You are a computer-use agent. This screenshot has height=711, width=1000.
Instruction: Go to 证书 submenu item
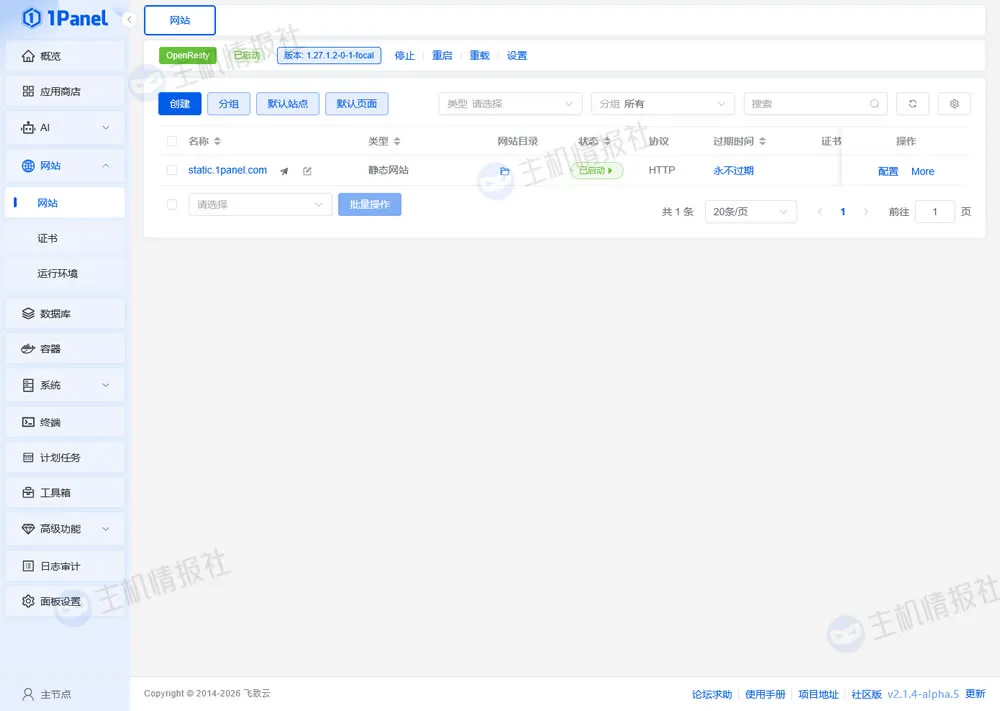(x=48, y=238)
